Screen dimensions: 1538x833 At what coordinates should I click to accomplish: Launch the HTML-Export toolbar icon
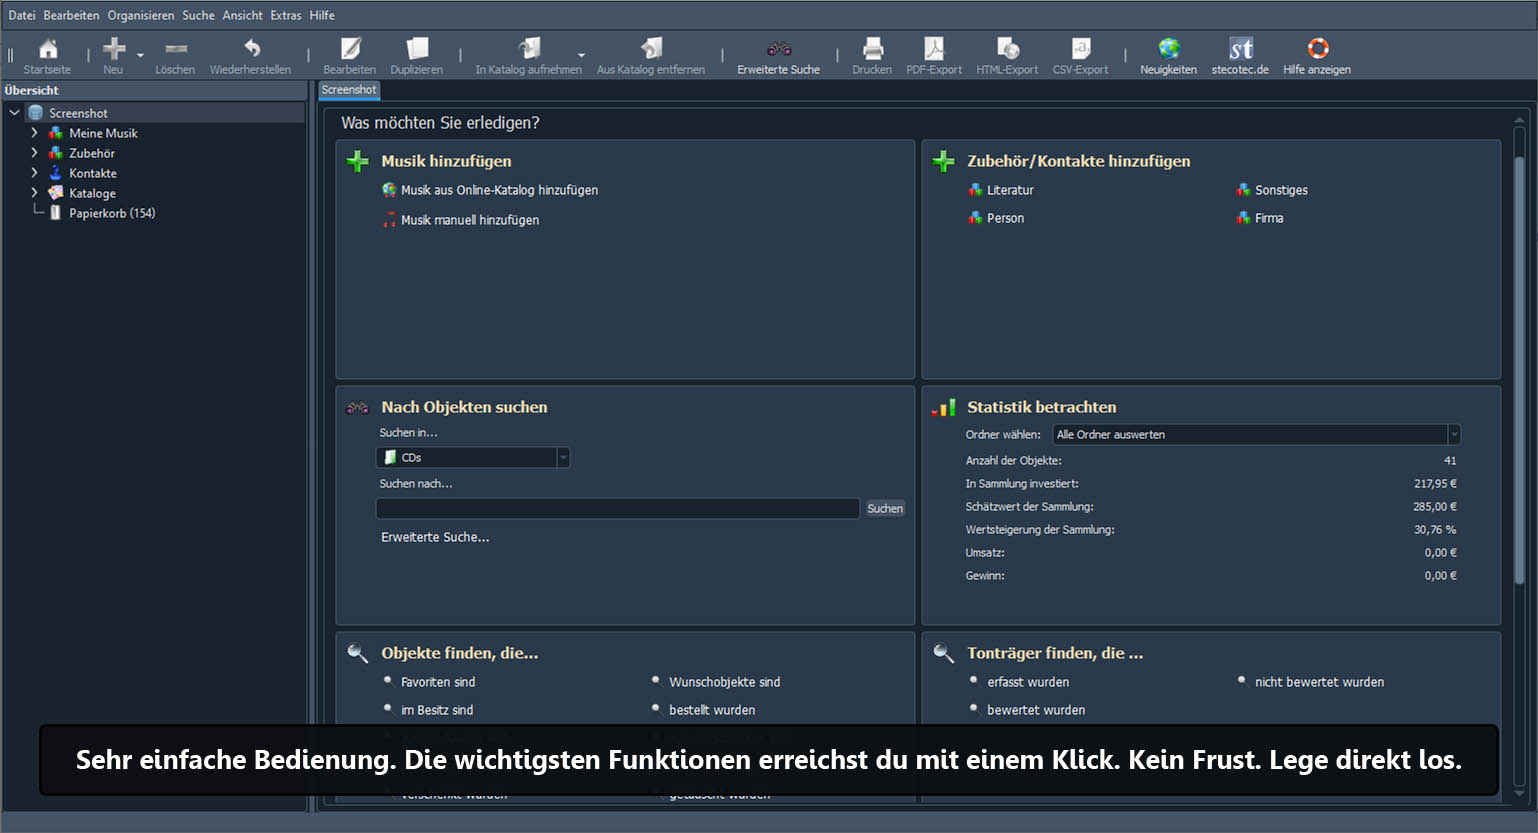click(1007, 56)
